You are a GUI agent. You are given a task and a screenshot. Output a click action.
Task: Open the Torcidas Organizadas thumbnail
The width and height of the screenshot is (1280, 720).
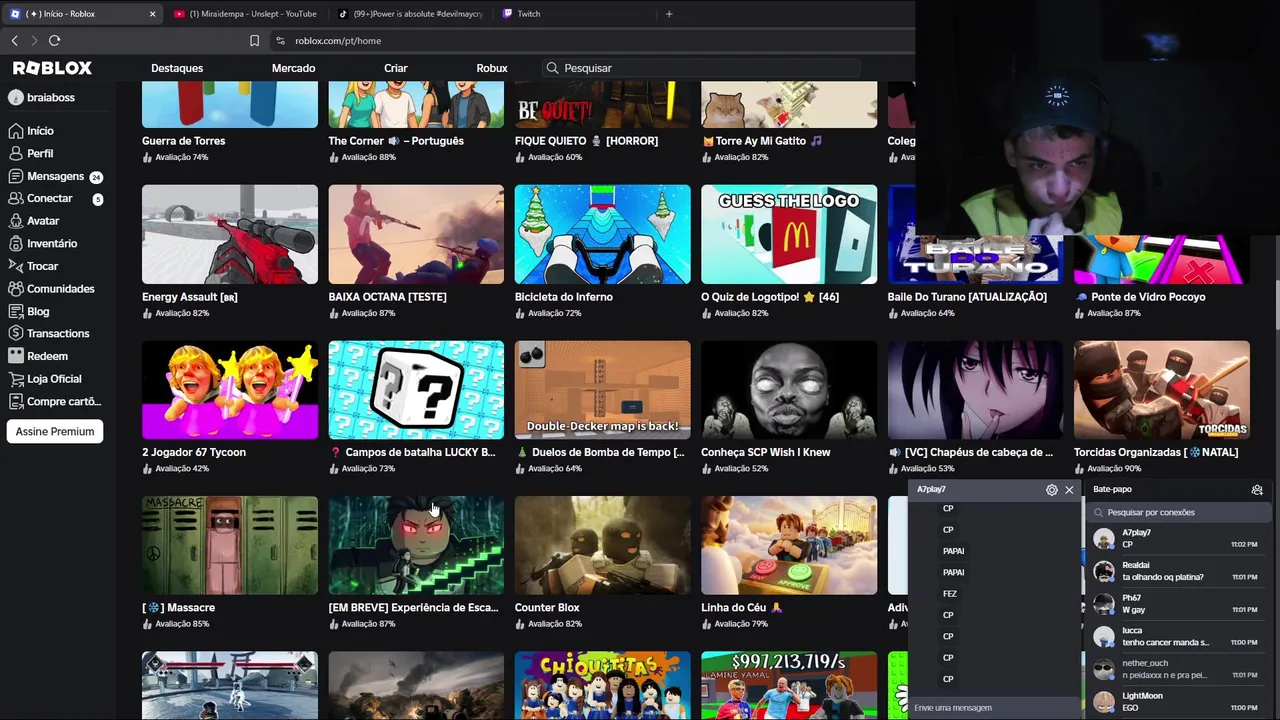(1162, 390)
